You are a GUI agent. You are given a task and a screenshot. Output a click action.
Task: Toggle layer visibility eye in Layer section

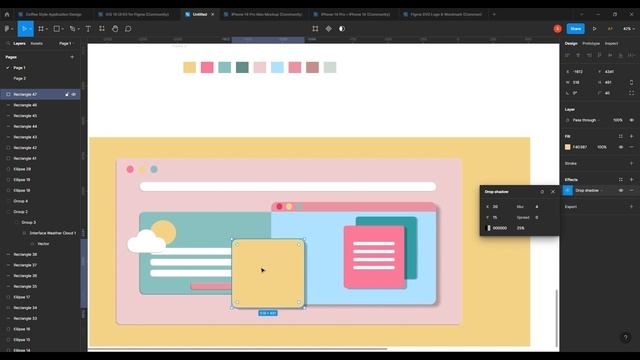click(631, 120)
